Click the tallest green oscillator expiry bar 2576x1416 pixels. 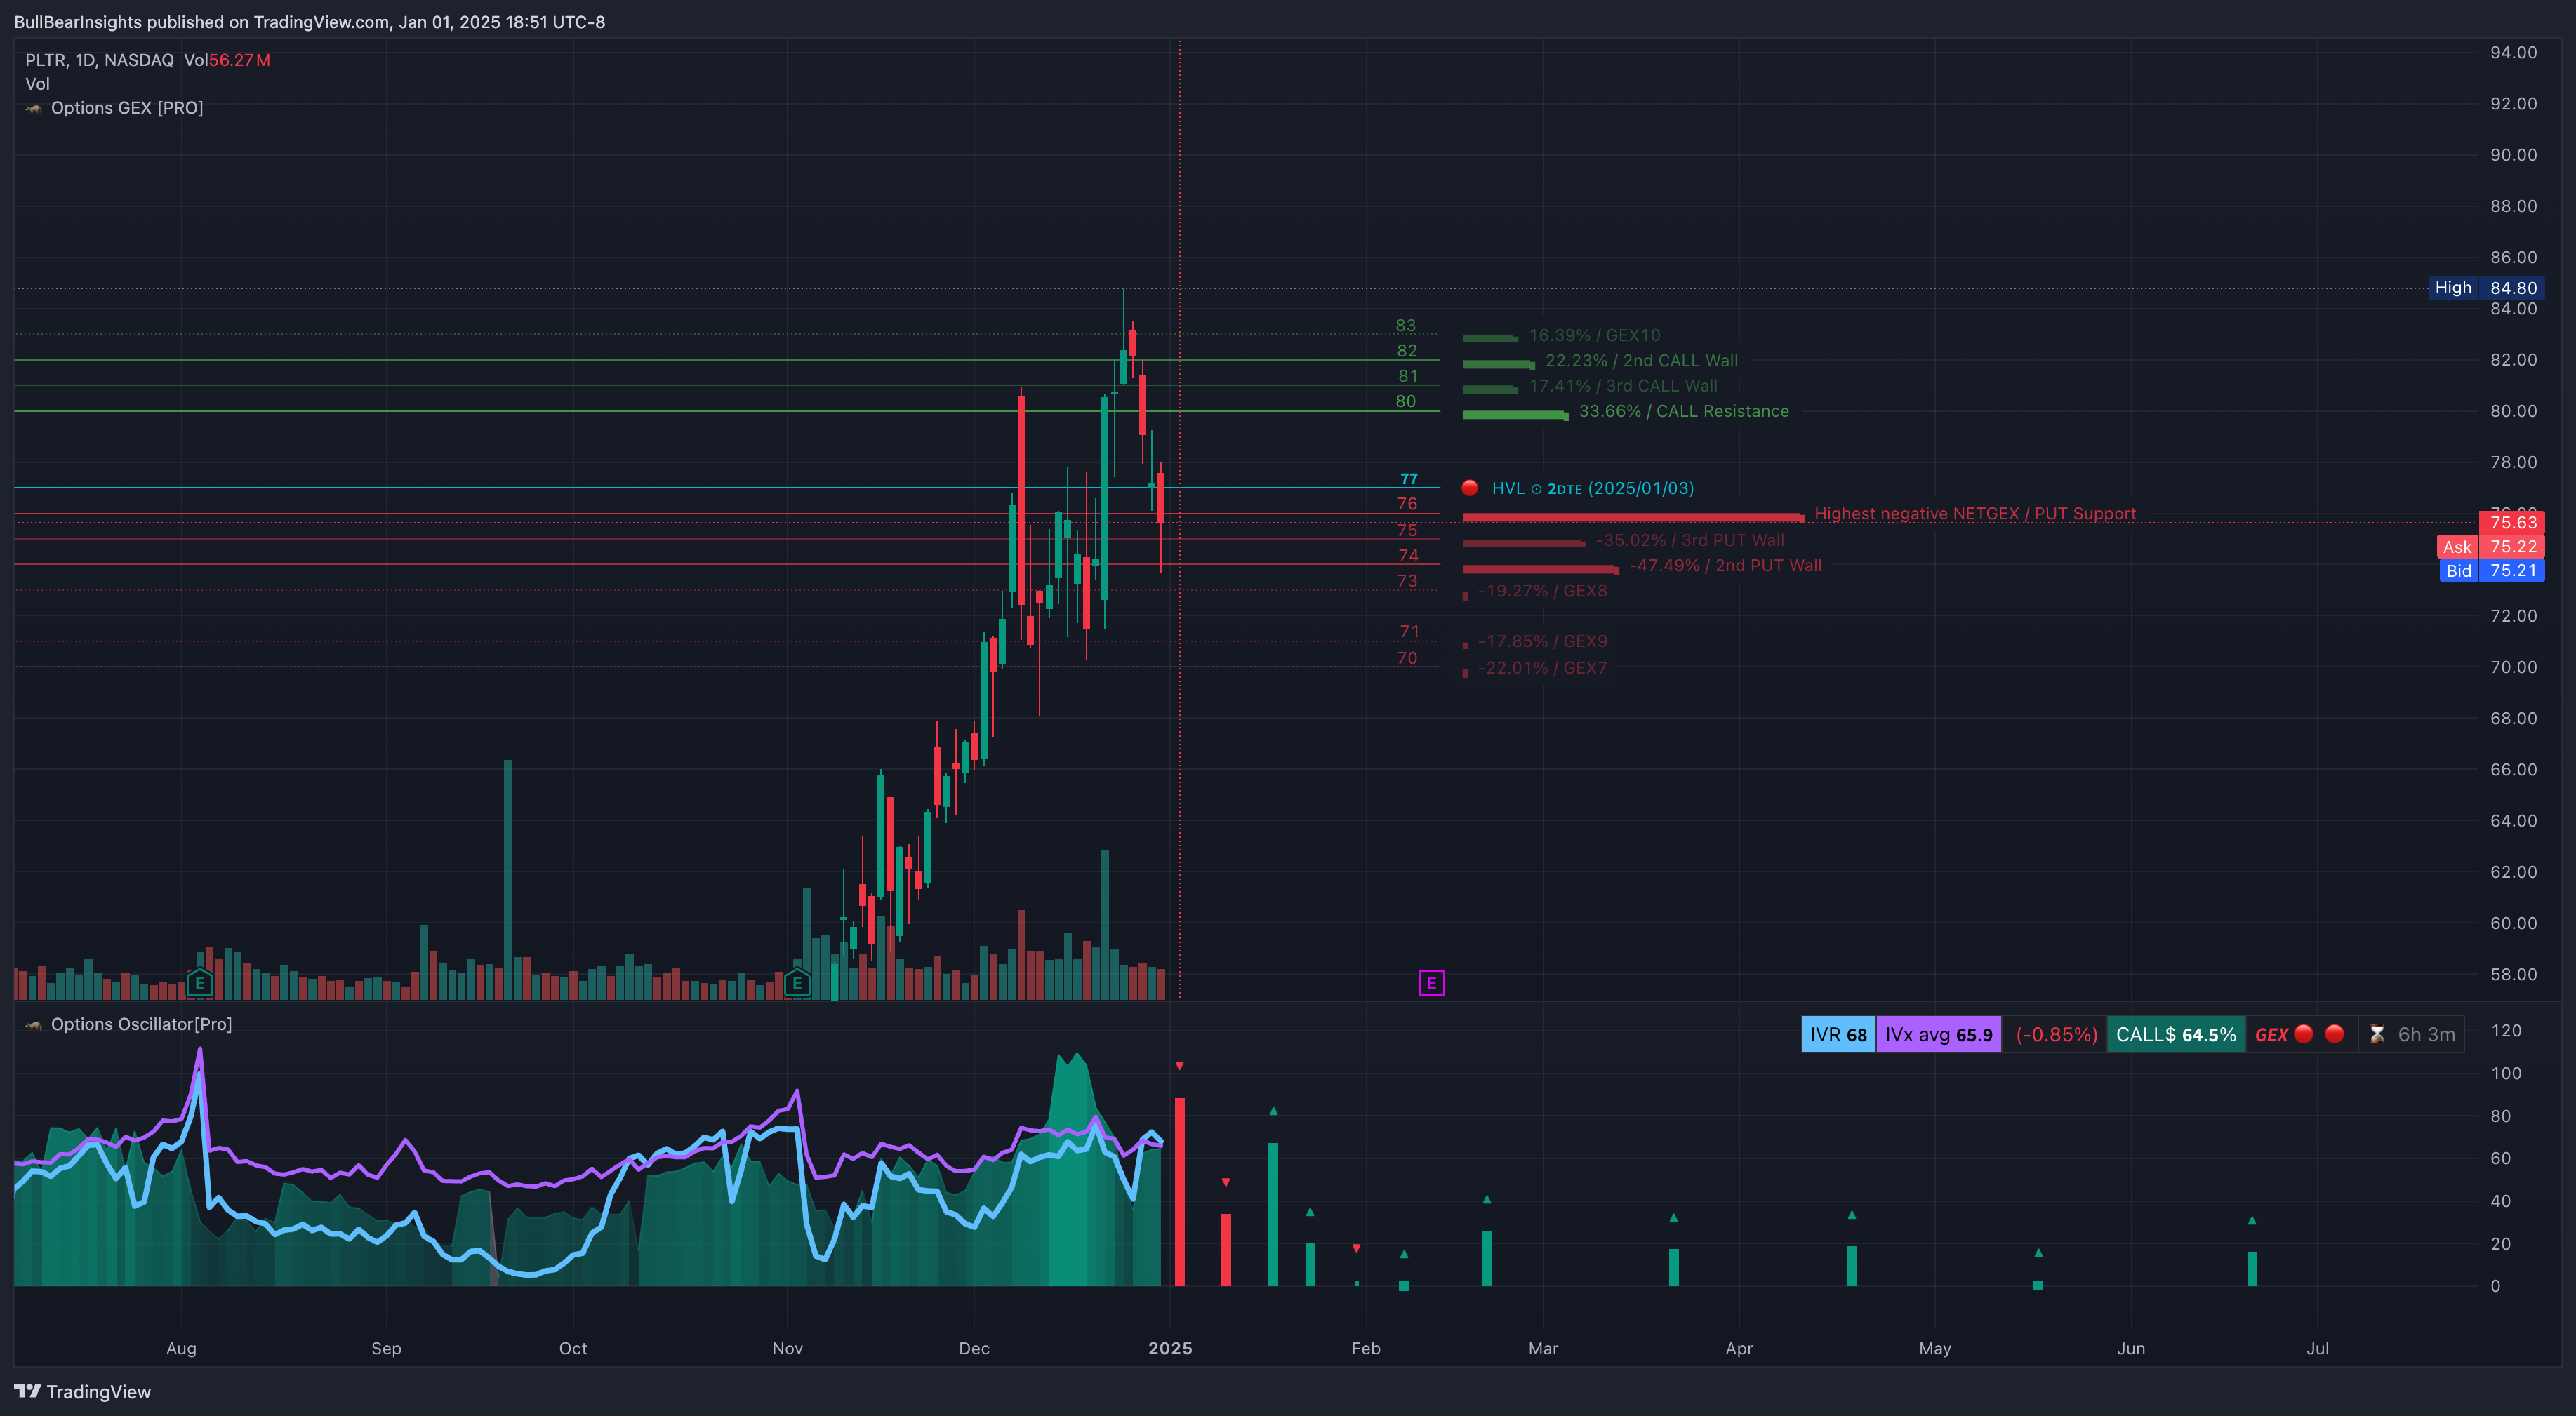1273,1214
